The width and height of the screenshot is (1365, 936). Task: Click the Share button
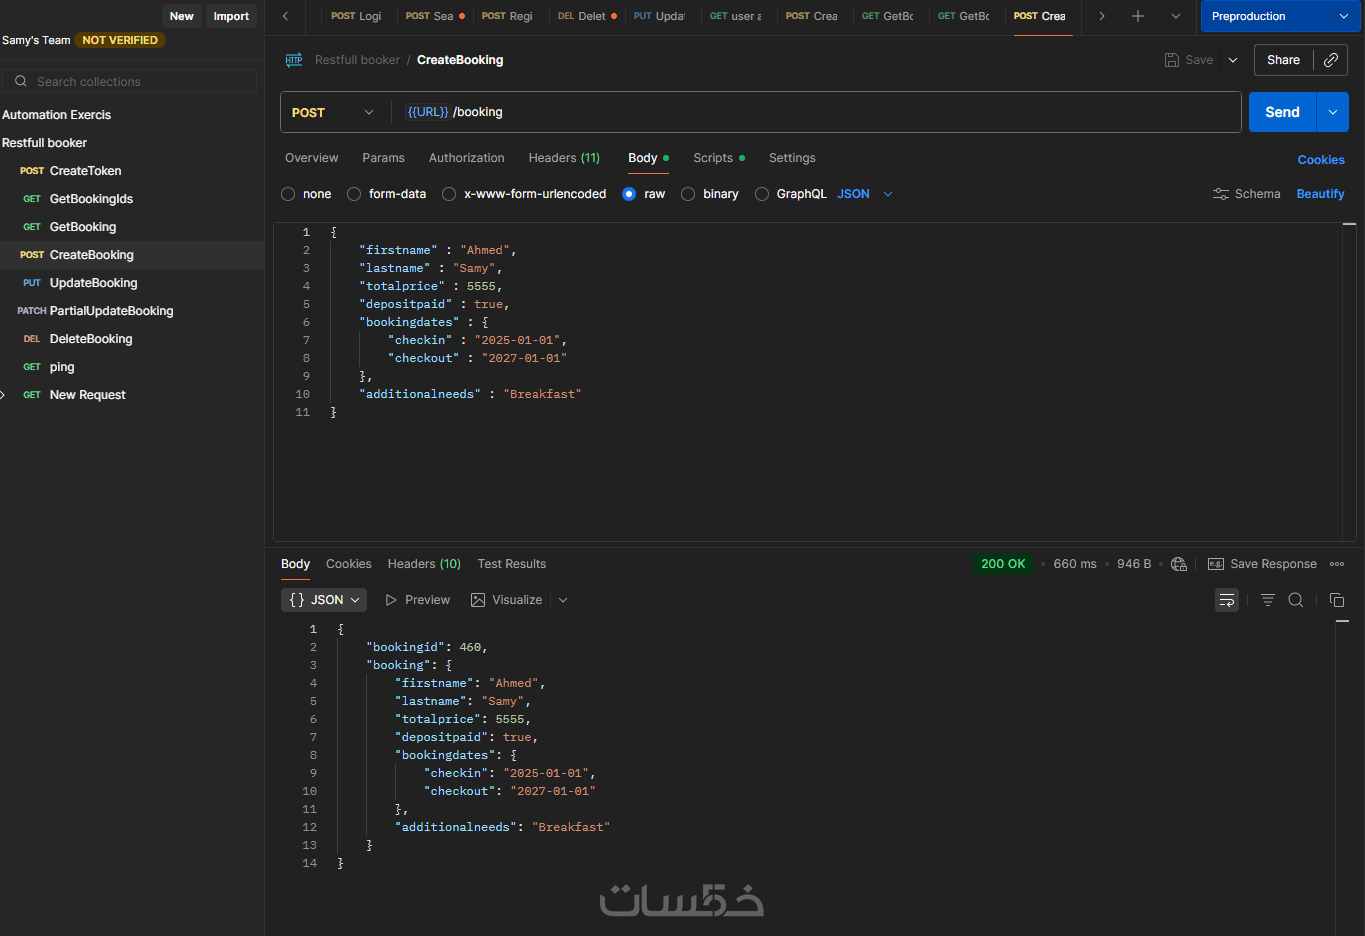(1283, 60)
